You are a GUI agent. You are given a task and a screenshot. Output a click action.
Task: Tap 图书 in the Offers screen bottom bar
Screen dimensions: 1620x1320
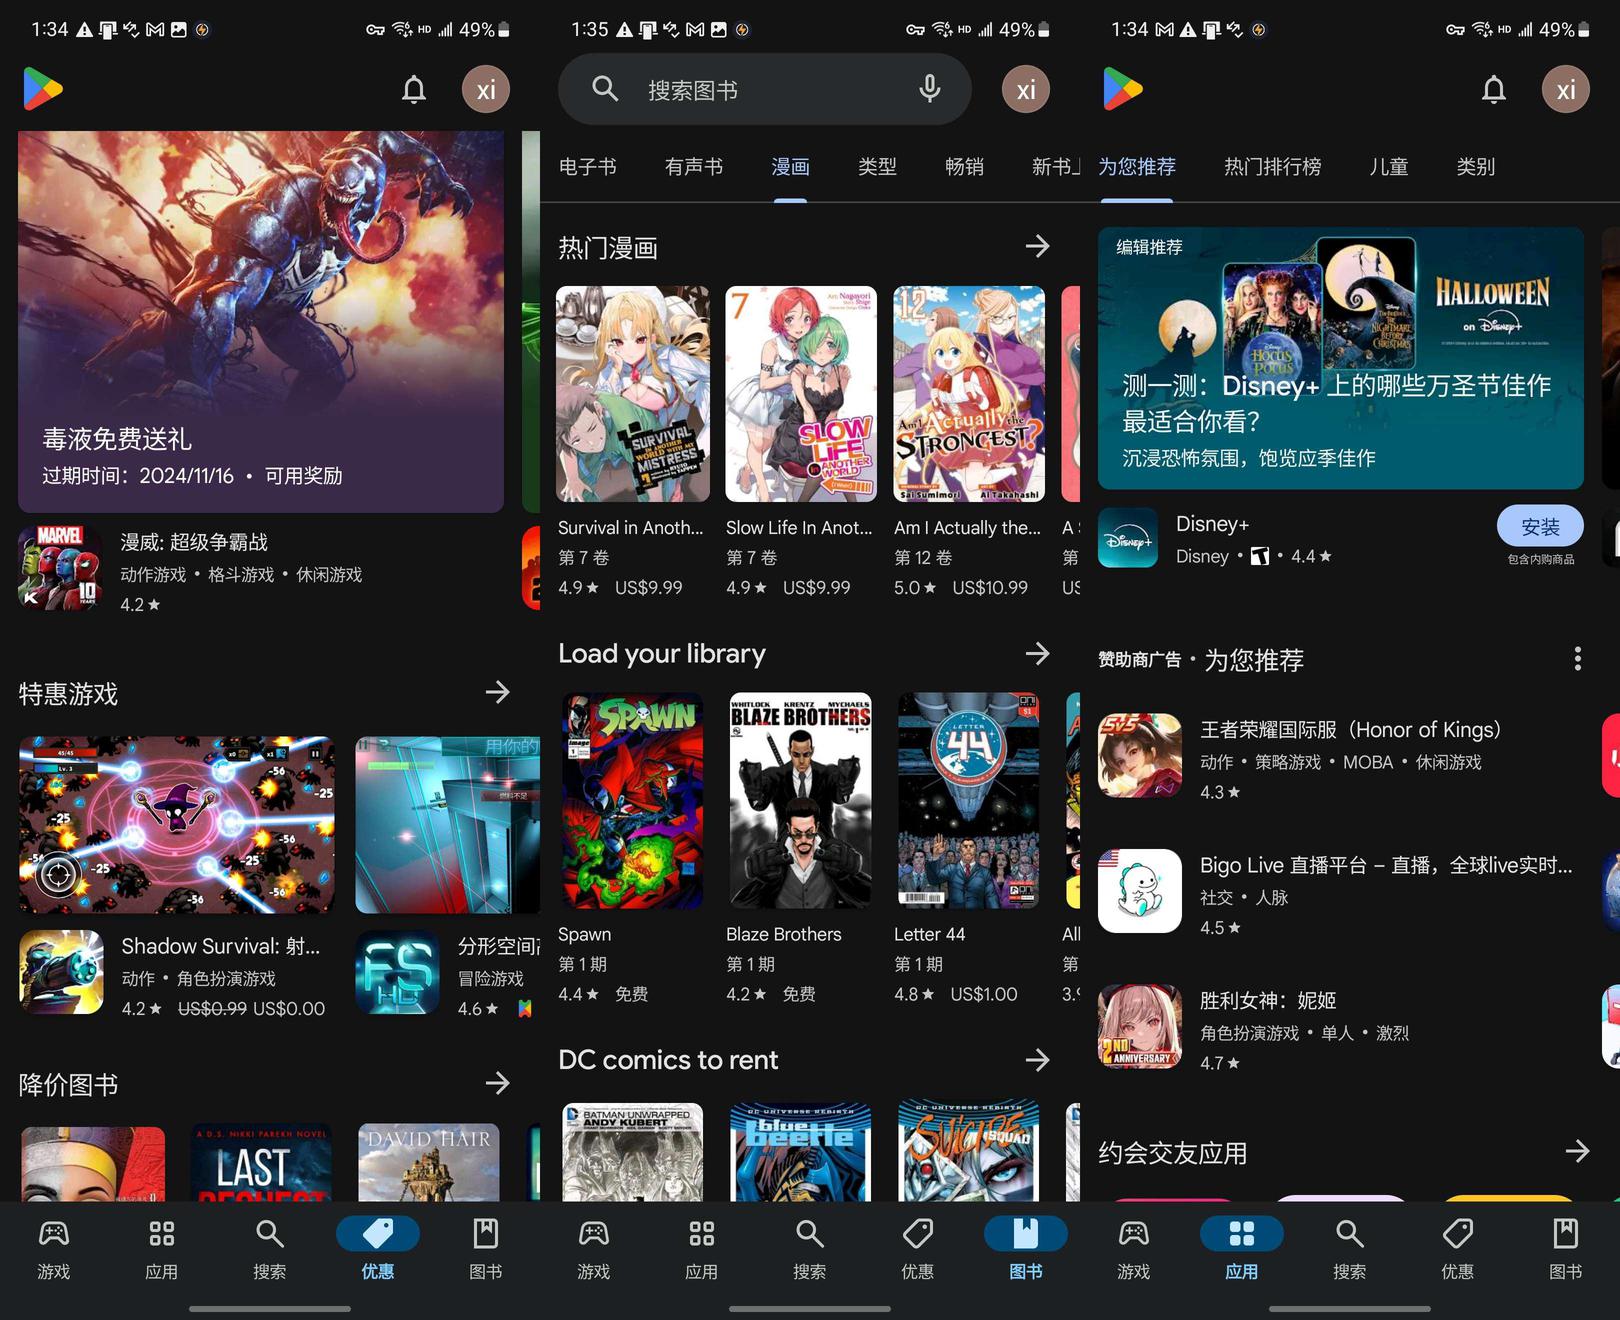pyautogui.click(x=486, y=1249)
